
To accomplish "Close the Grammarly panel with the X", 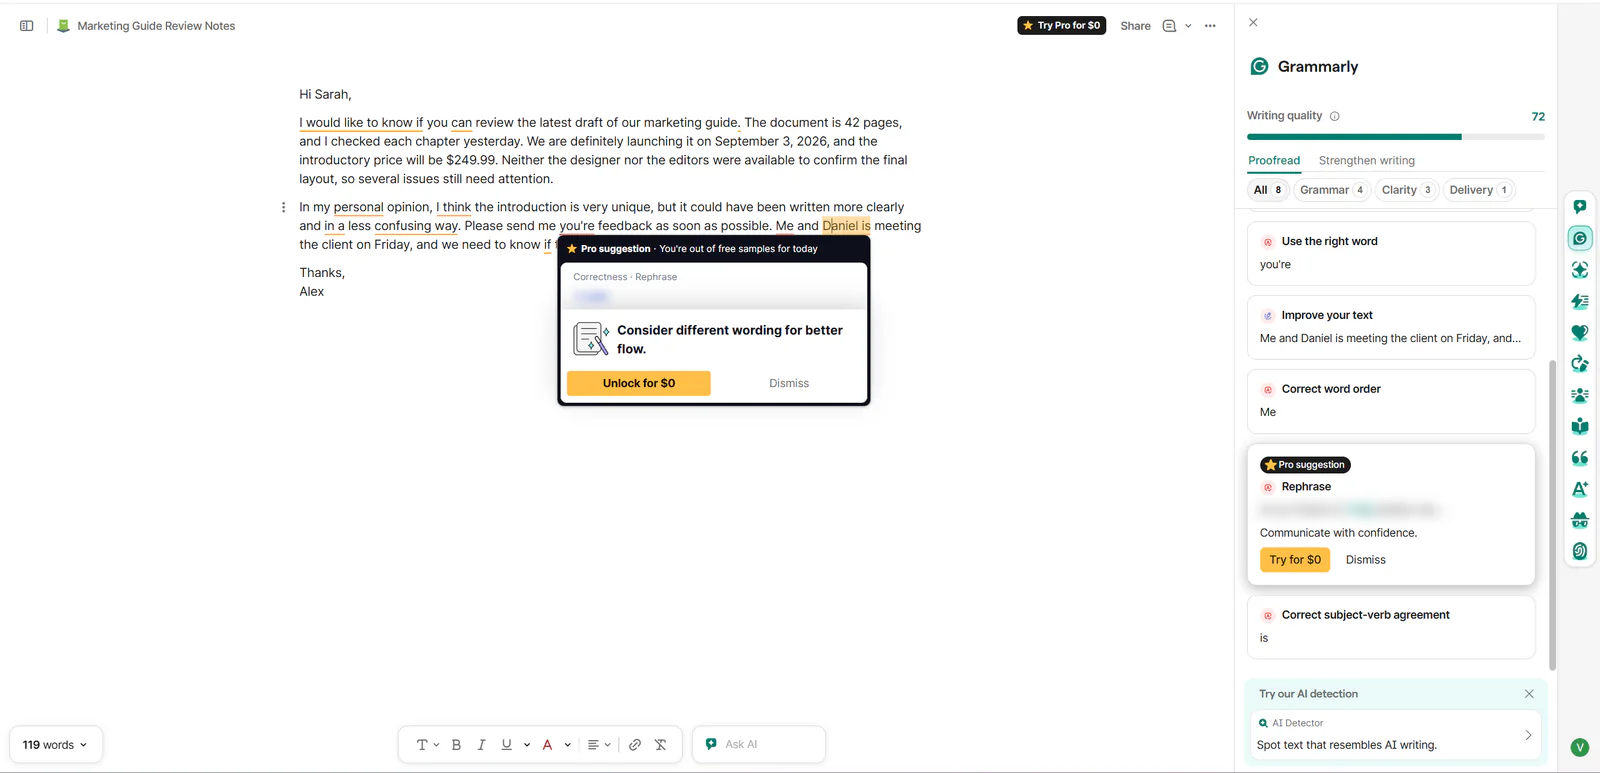I will point(1253,22).
